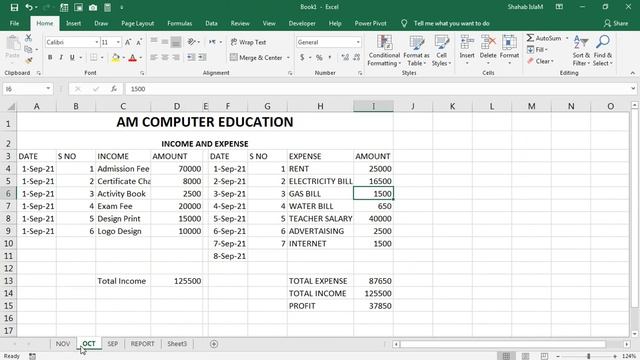Click the Increase Indent icon
The image size is (640, 360).
(x=202, y=58)
